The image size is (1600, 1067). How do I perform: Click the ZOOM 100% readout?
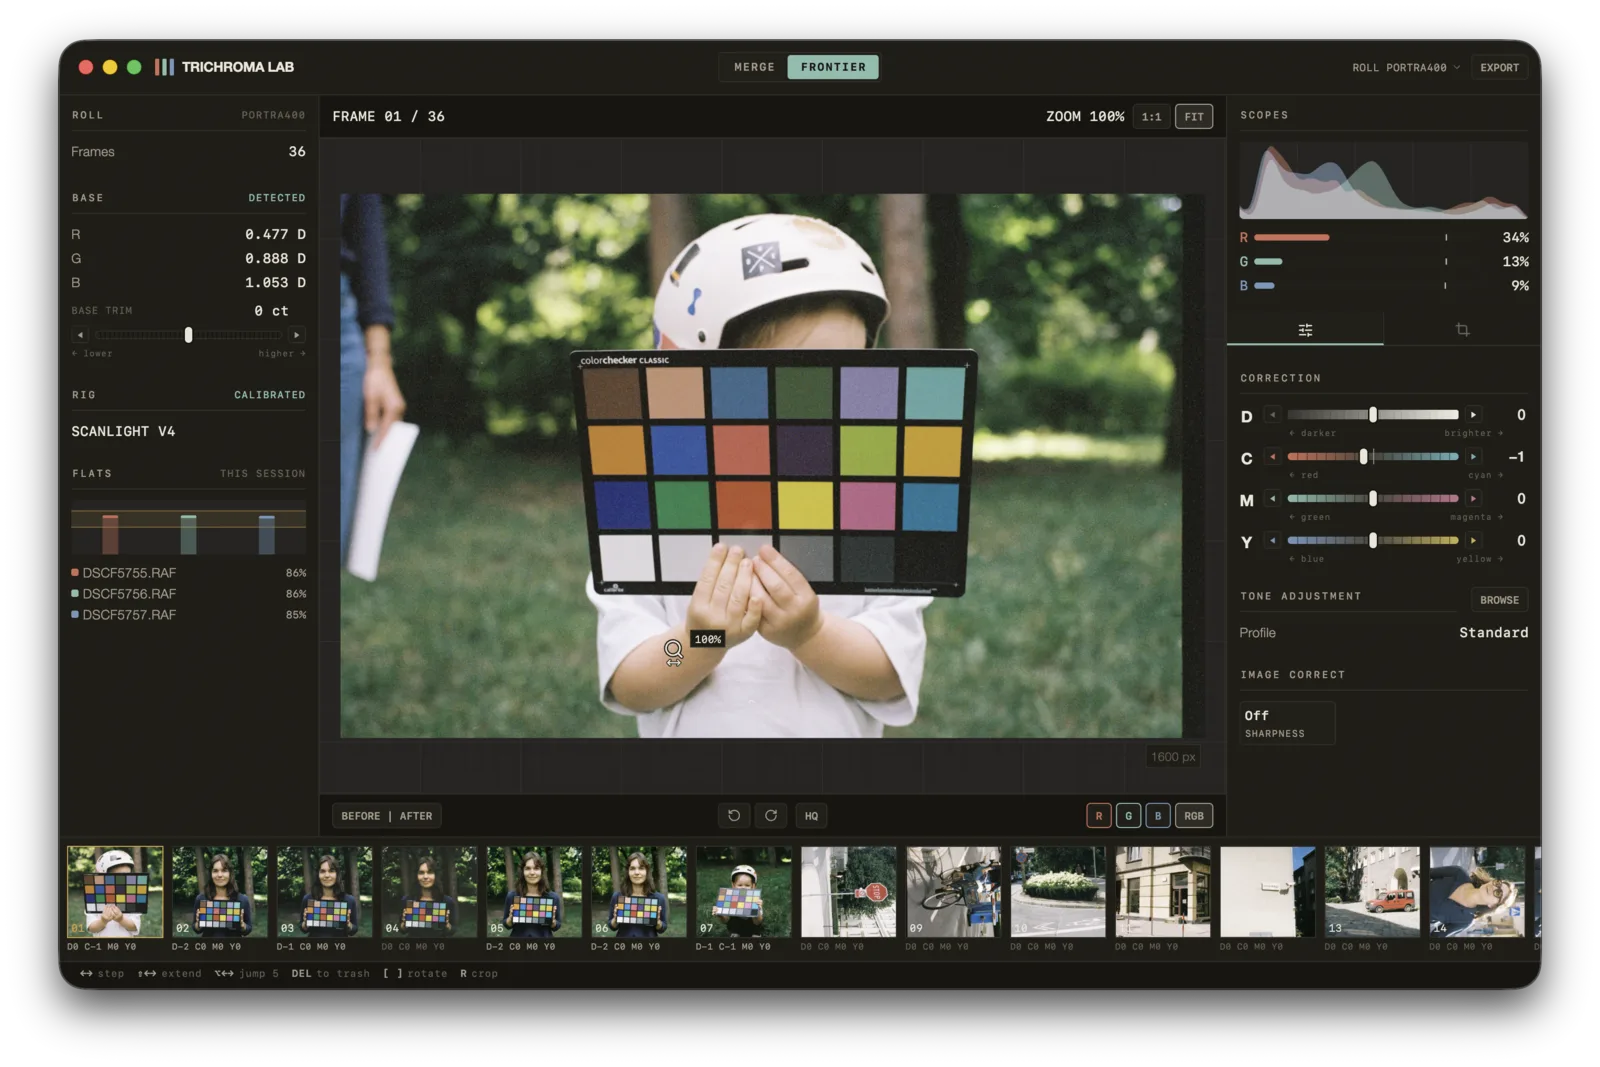point(1085,117)
